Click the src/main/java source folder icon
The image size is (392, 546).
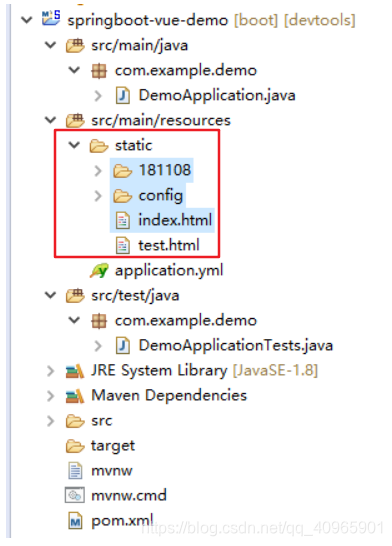pos(75,45)
